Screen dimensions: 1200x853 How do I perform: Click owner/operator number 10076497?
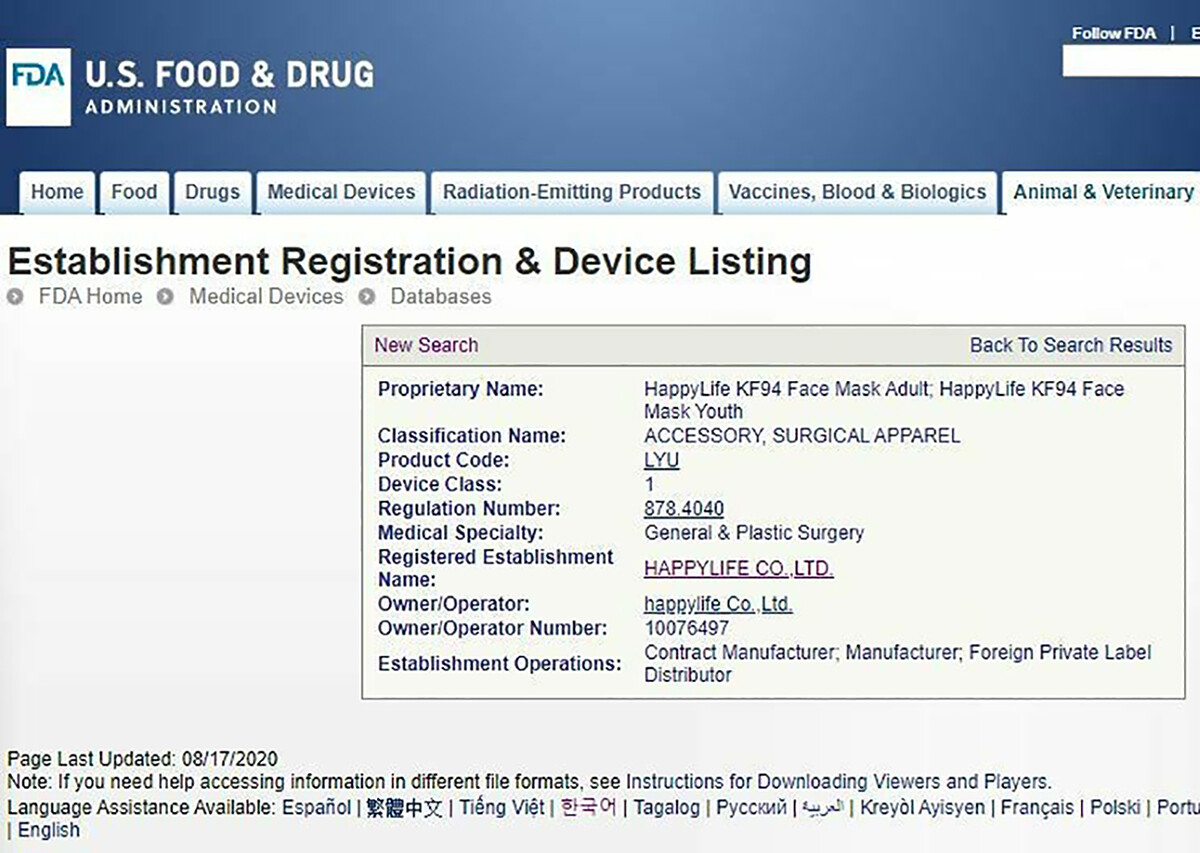(x=687, y=629)
